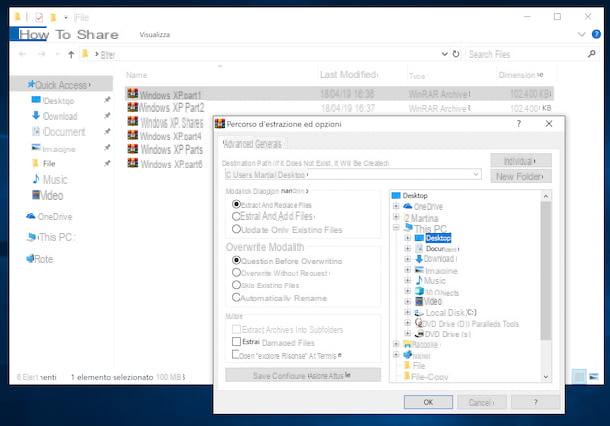Click the Individua button
610x426 pixels.
point(521,160)
